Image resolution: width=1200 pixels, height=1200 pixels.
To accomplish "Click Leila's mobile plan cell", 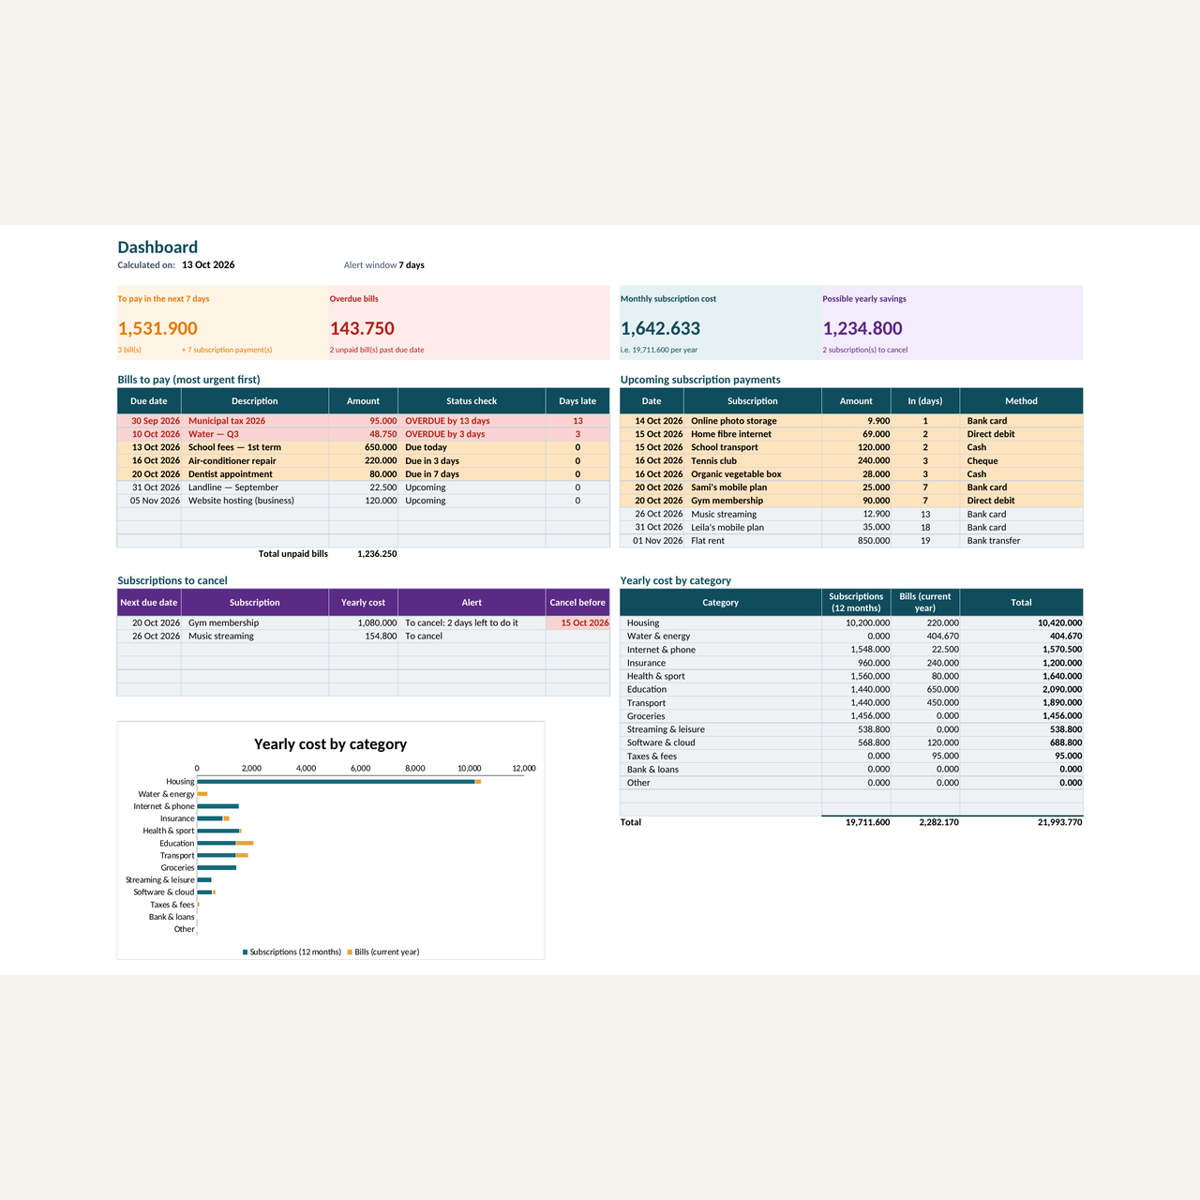I will pos(753,527).
